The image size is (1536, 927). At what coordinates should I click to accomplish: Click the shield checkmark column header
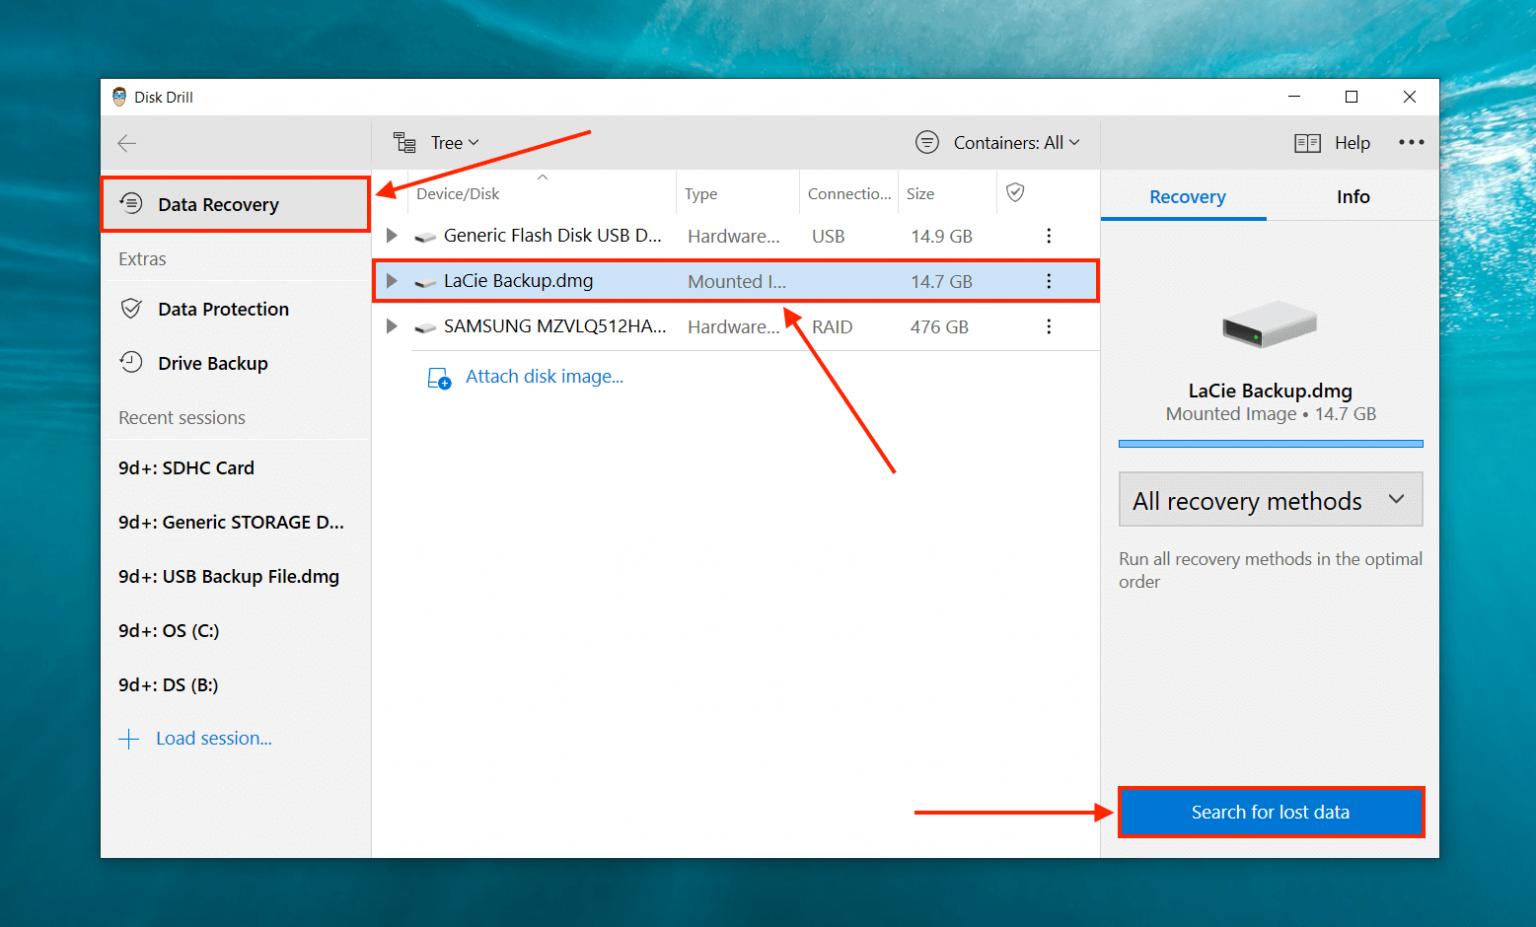click(1014, 192)
